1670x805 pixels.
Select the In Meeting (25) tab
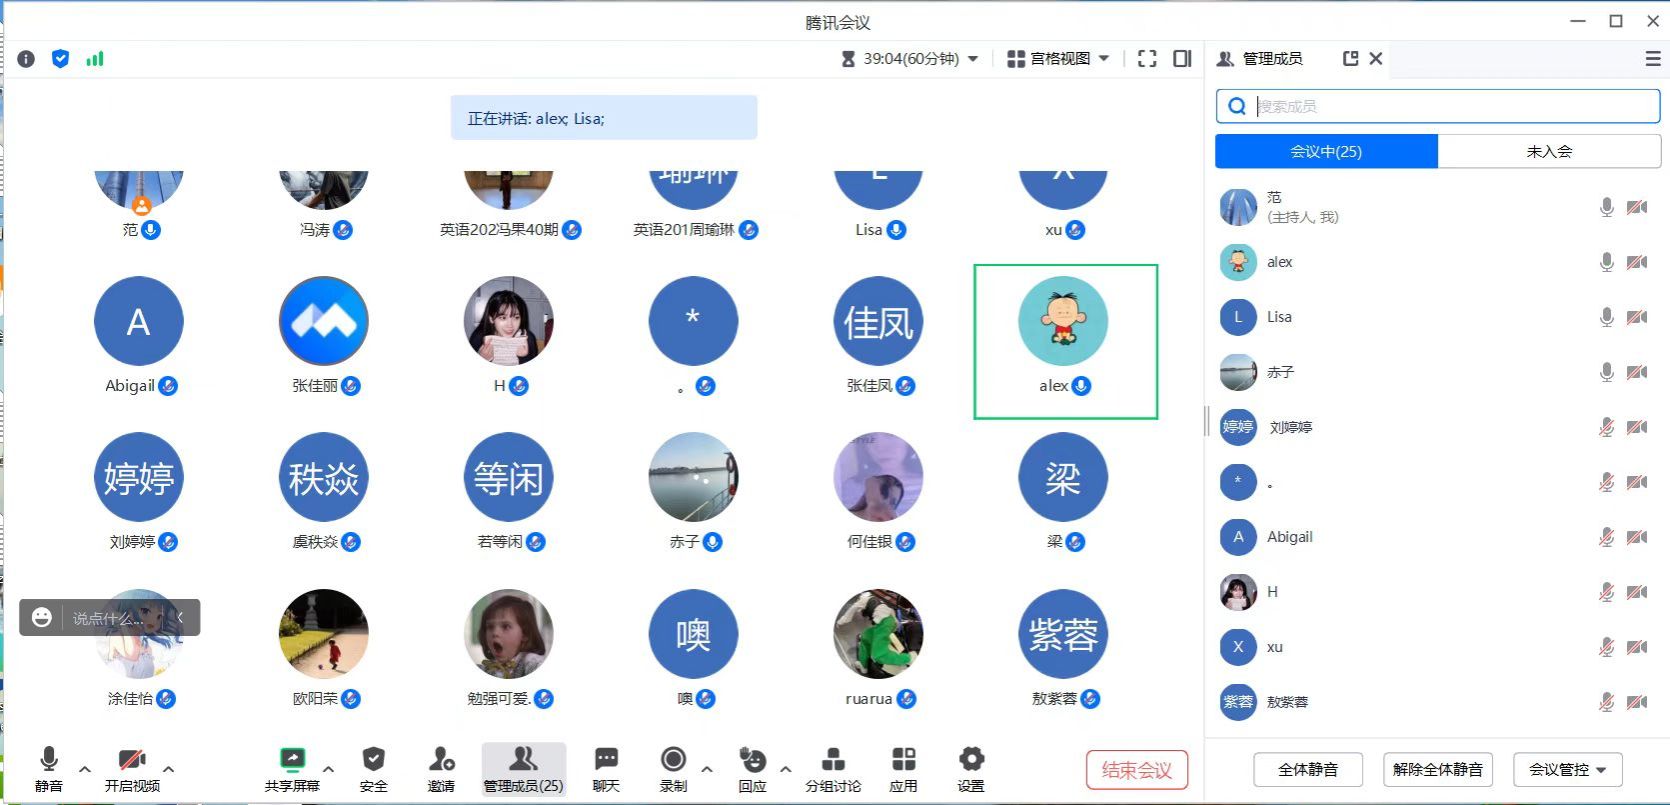click(x=1326, y=151)
